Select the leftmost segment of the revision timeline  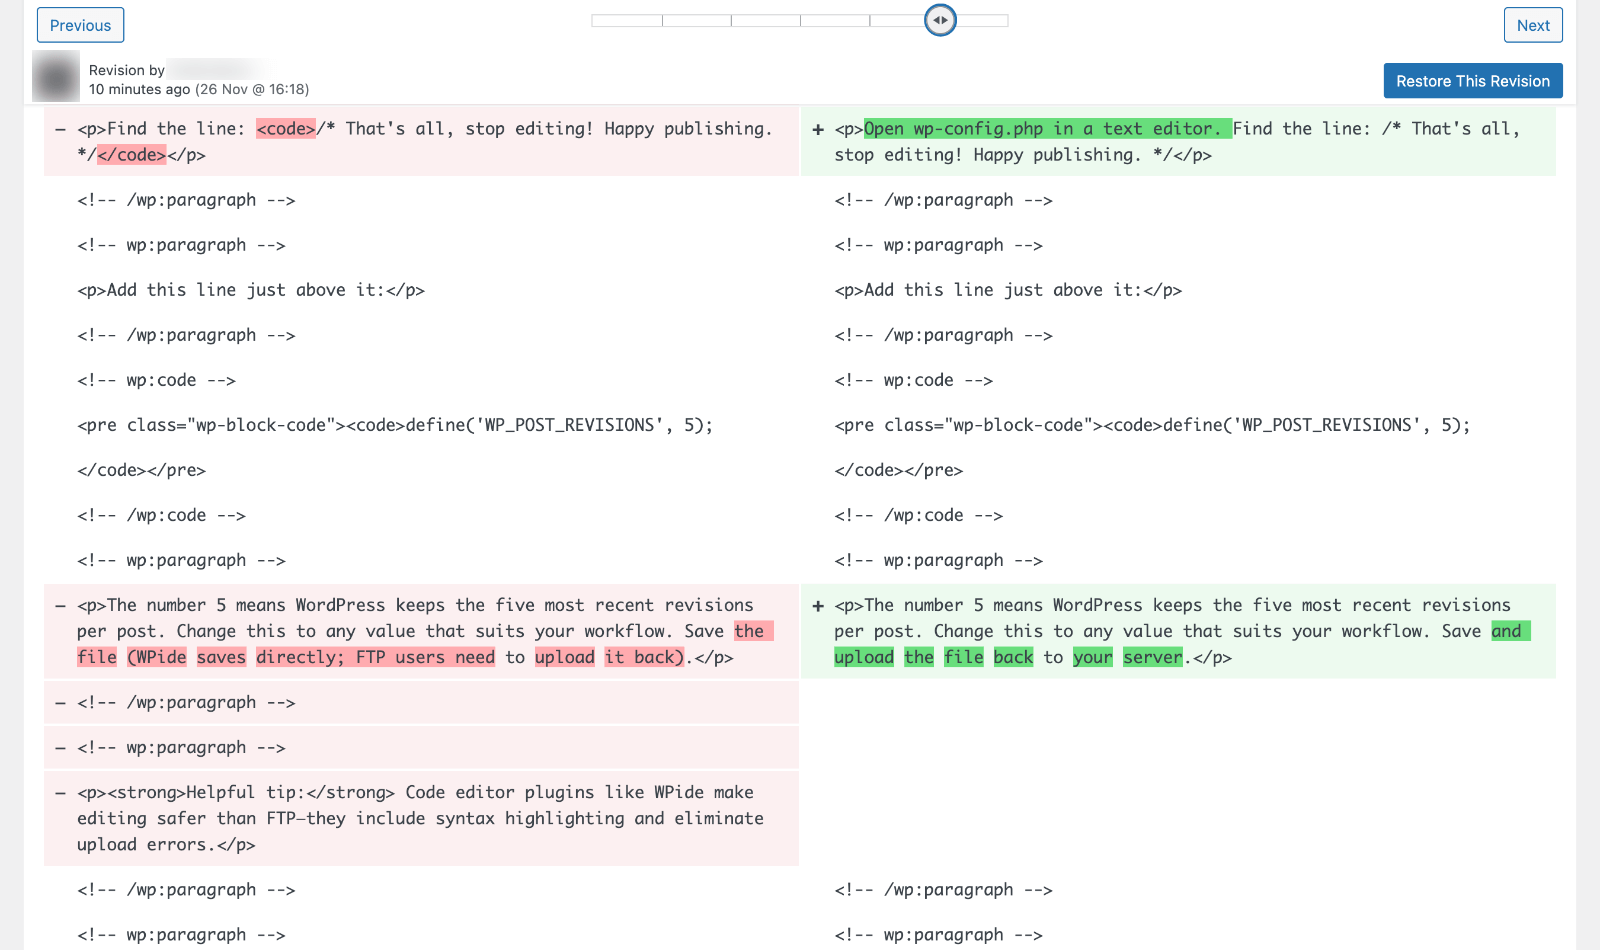627,20
